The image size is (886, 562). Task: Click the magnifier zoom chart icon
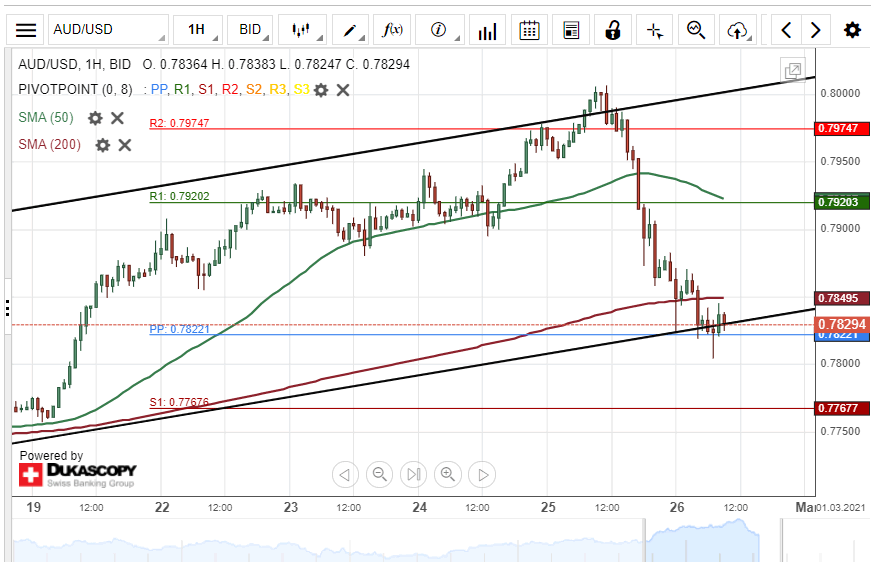pos(696,30)
